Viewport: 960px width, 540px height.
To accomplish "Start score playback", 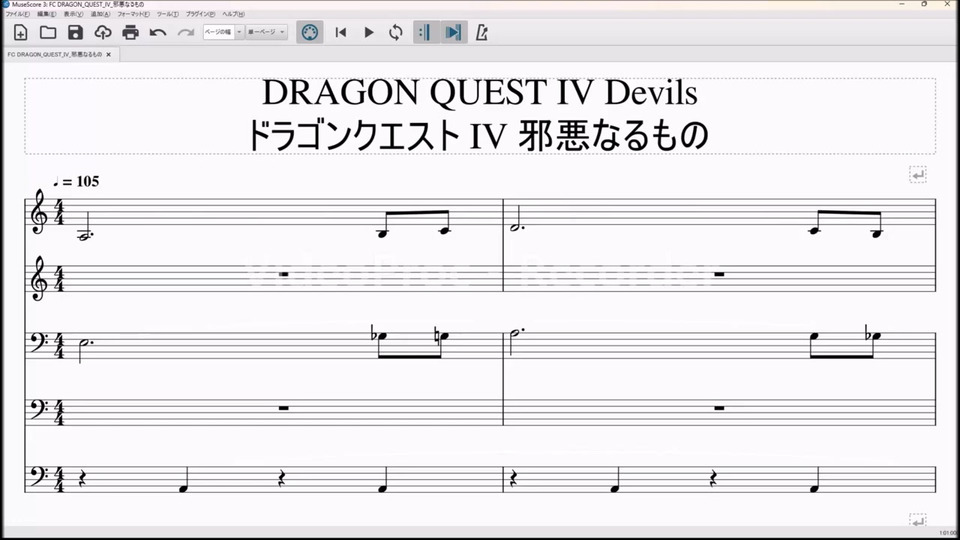I will 369,32.
